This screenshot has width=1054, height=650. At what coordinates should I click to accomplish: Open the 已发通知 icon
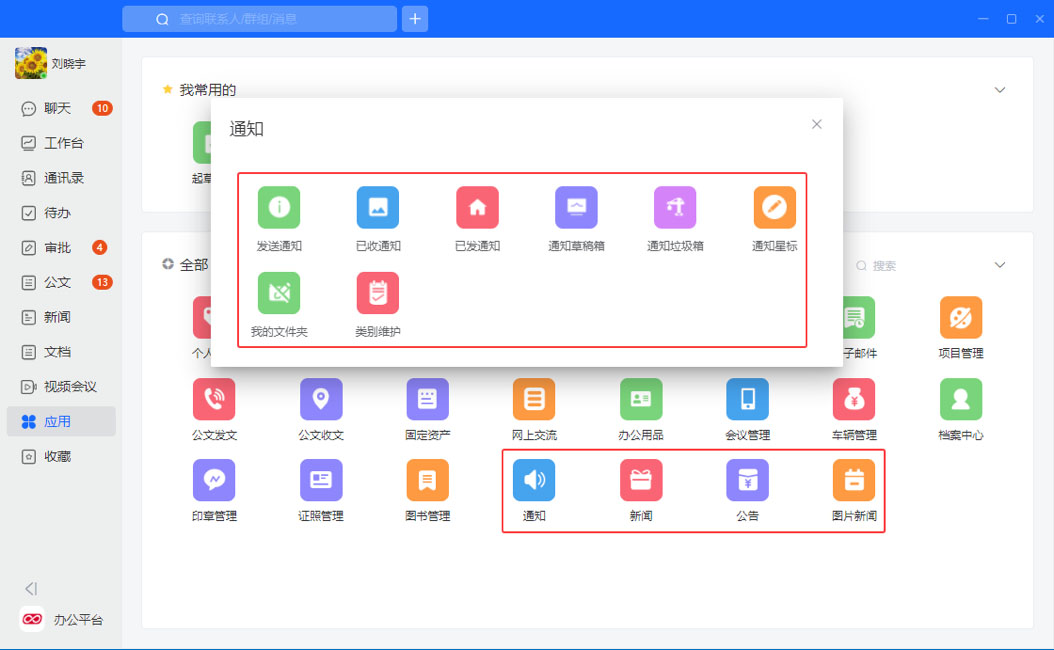(x=477, y=208)
